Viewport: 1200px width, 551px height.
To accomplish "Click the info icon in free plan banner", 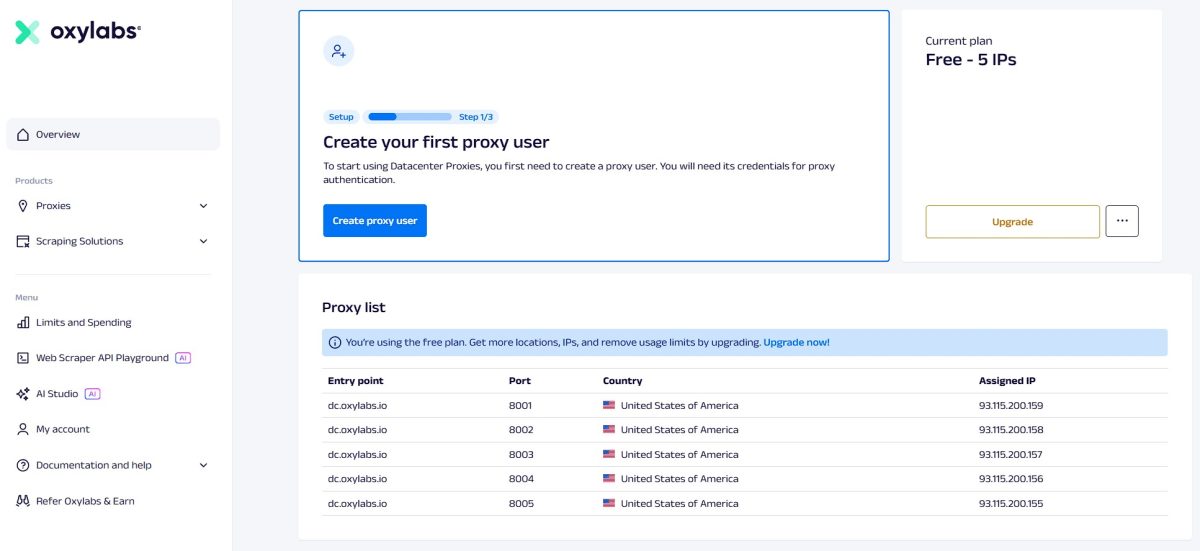I will pyautogui.click(x=334, y=342).
